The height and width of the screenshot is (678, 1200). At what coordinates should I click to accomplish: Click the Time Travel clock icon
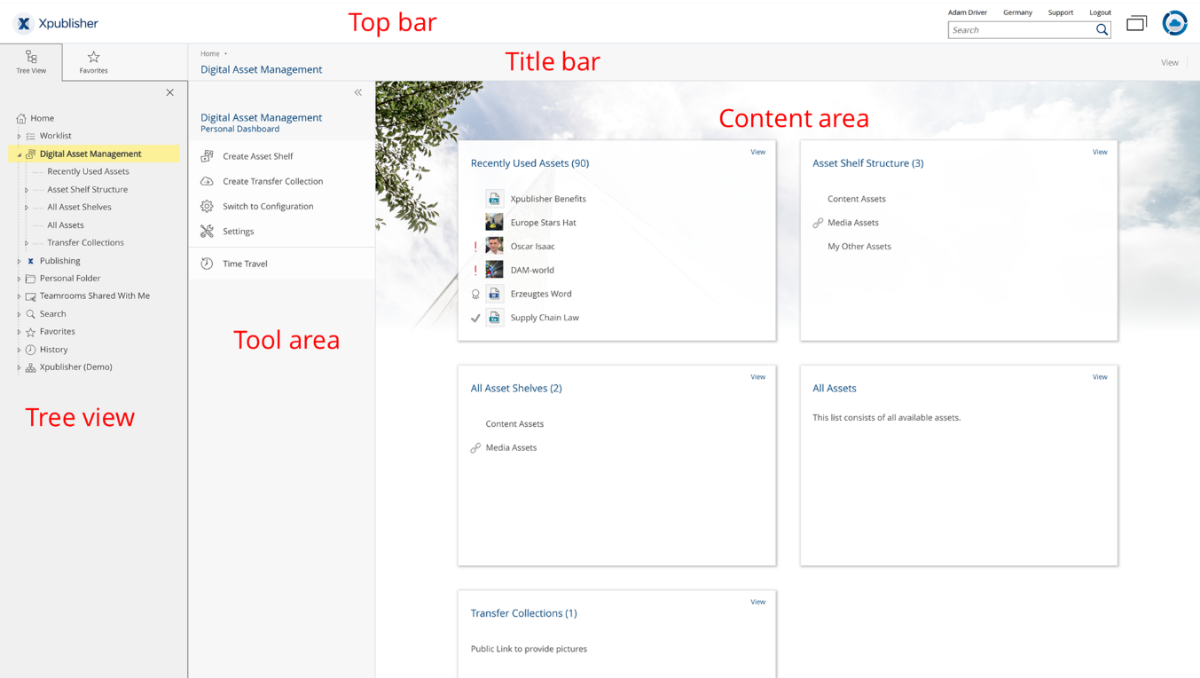click(207, 264)
